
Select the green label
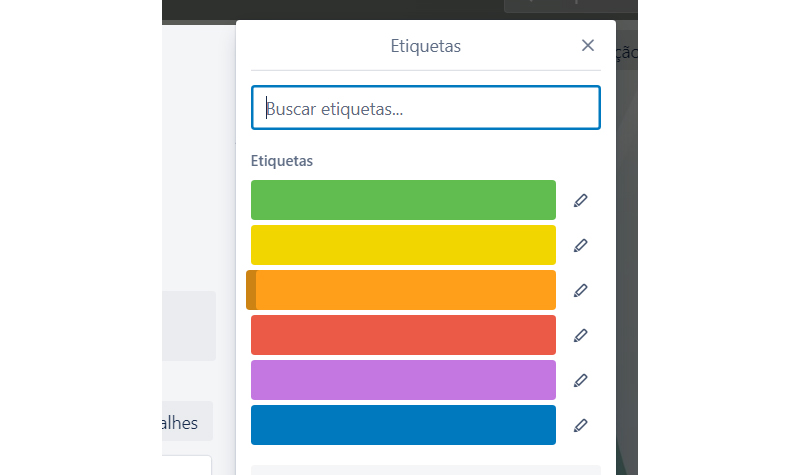(403, 200)
